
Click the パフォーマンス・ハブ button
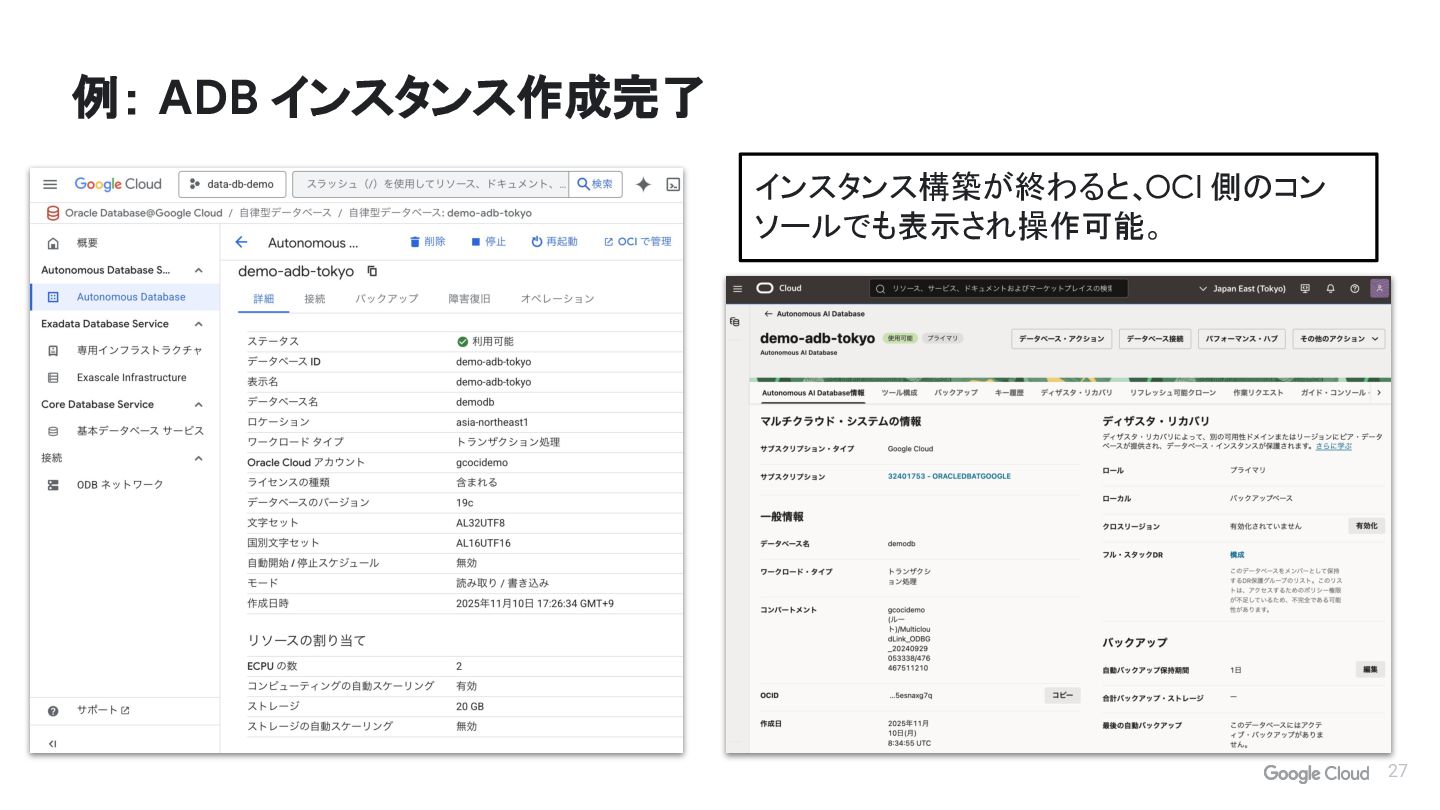click(1241, 339)
